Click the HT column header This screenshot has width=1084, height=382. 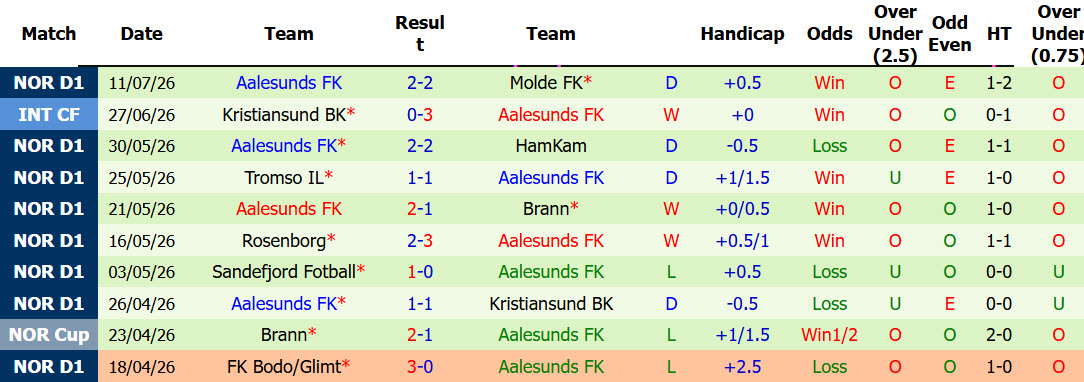coord(999,34)
